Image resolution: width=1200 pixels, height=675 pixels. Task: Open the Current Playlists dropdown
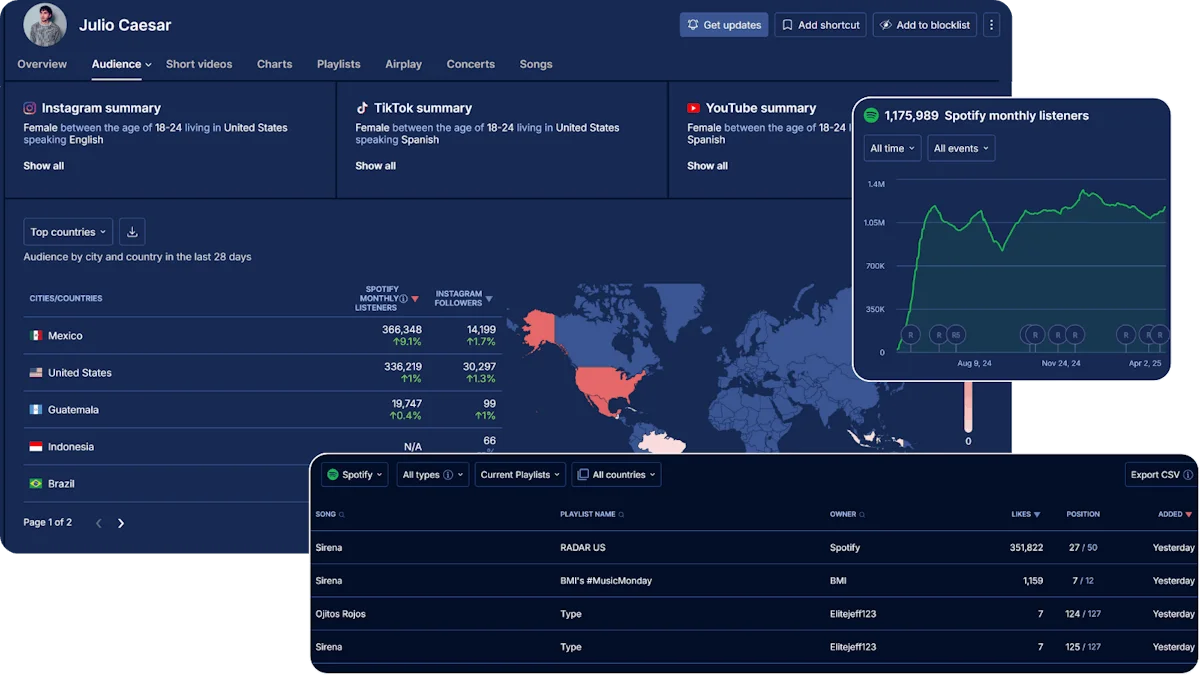(x=520, y=475)
